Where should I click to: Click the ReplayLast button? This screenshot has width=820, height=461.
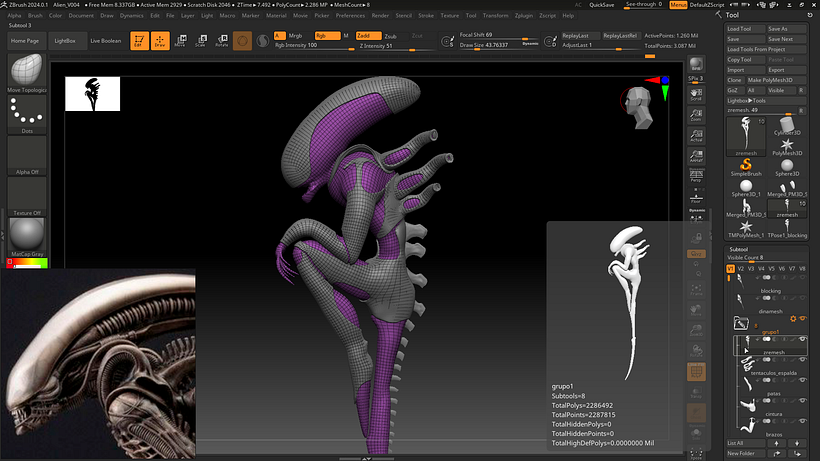click(580, 36)
